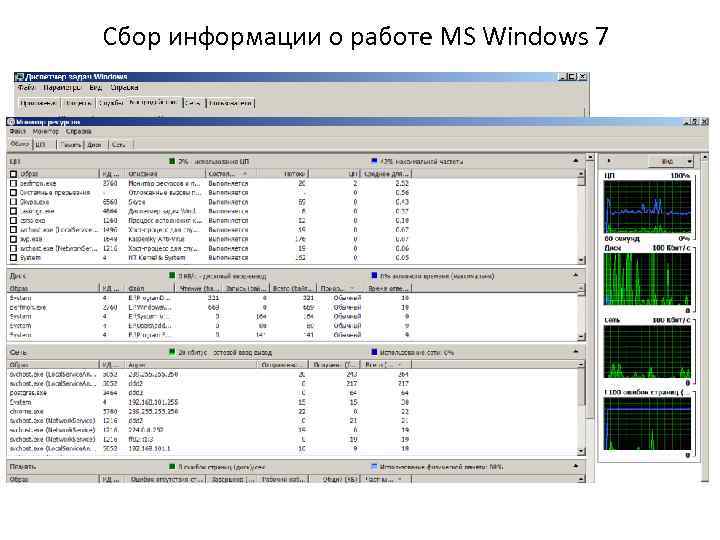
Task: Select chrome.exe row in network table
Action: point(209,411)
